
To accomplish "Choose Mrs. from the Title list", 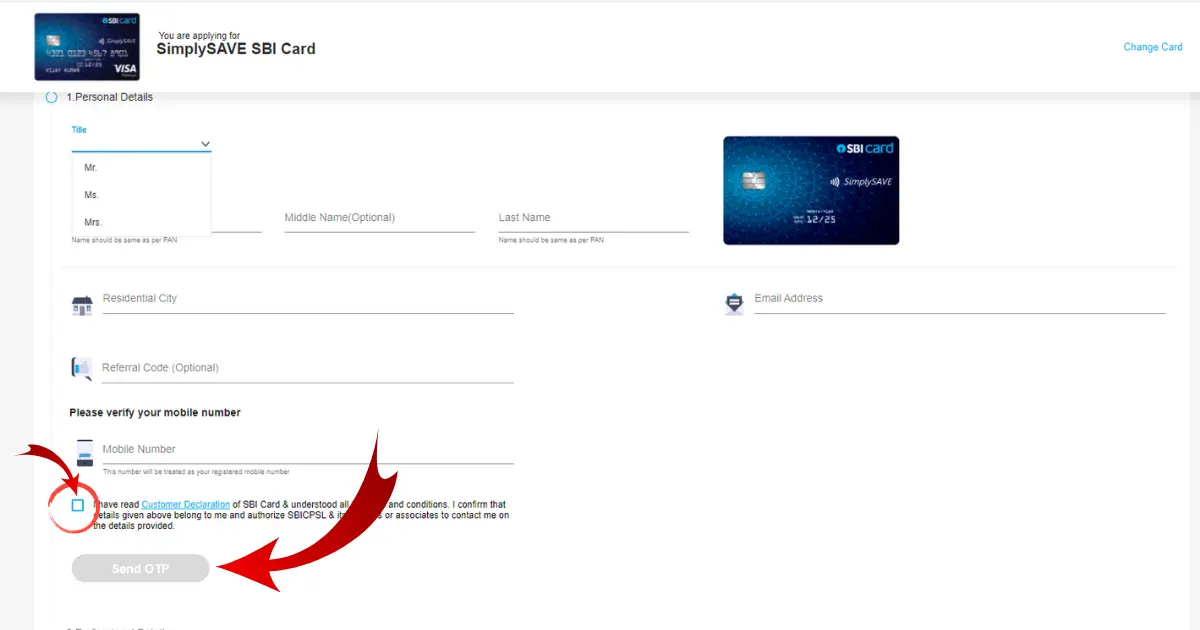I will pos(93,222).
